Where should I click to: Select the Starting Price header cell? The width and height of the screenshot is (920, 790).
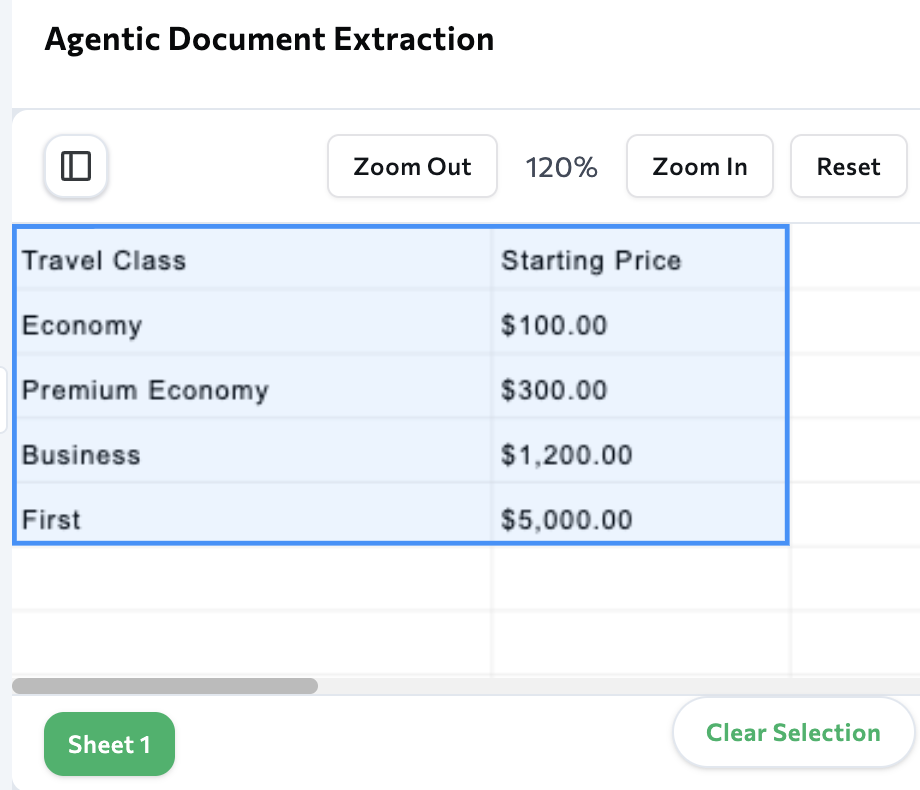tap(591, 261)
